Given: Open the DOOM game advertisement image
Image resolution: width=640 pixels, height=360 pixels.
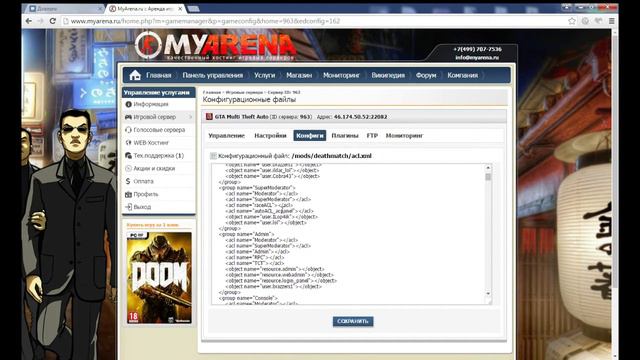Looking at the screenshot, I should (159, 278).
